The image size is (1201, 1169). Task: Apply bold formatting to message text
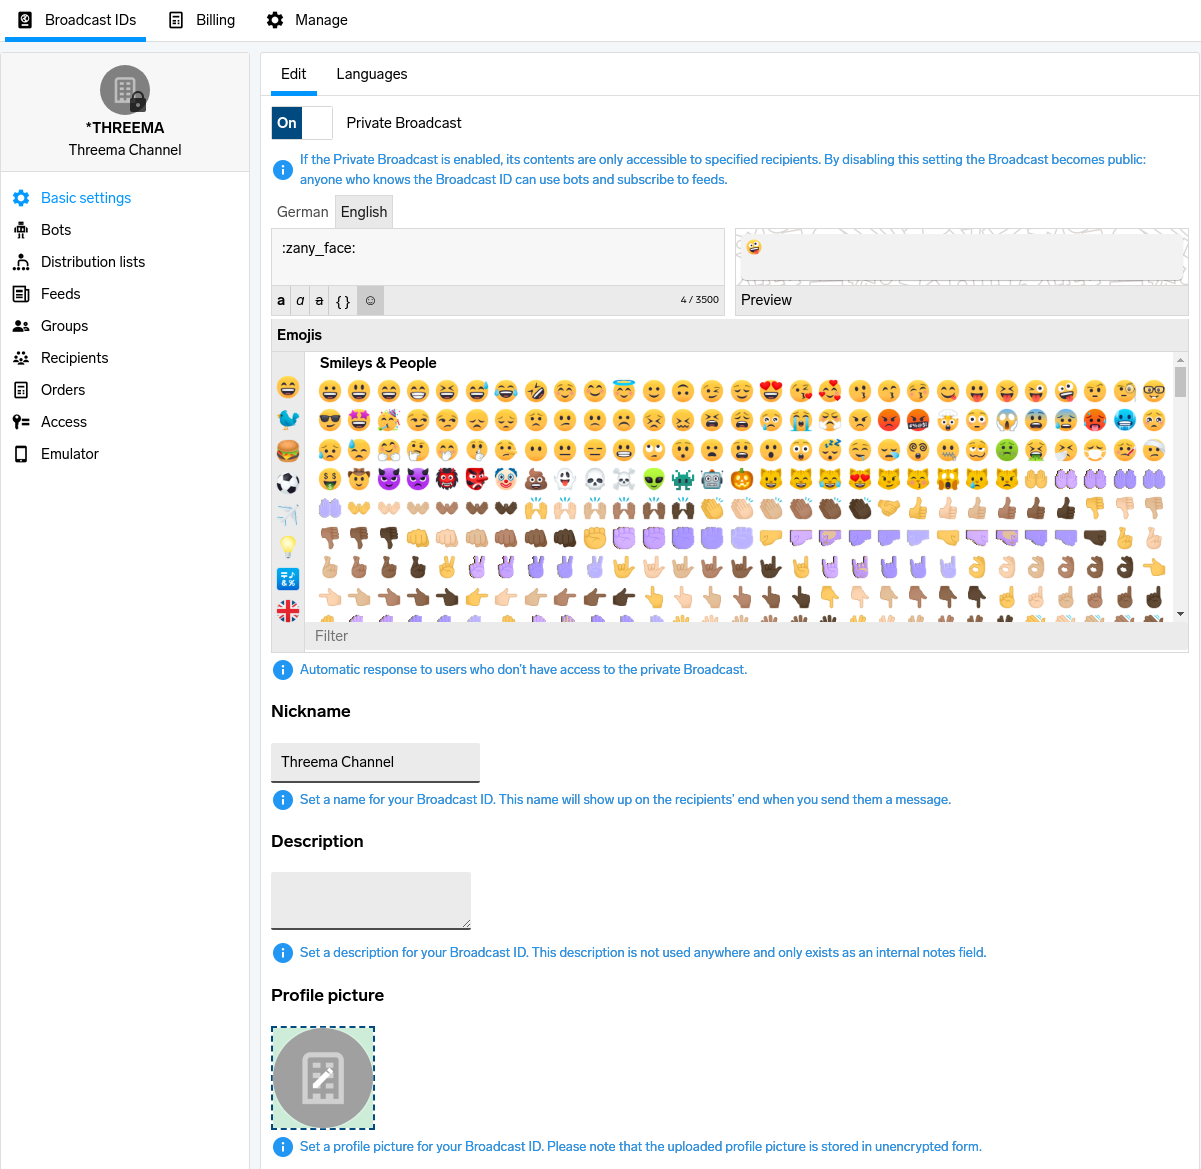[281, 300]
